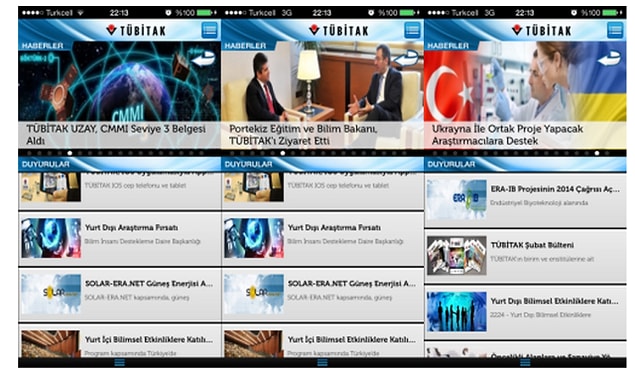635x375 pixels.
Task: Open the HABERLER label on the third screen
Action: pos(448,46)
